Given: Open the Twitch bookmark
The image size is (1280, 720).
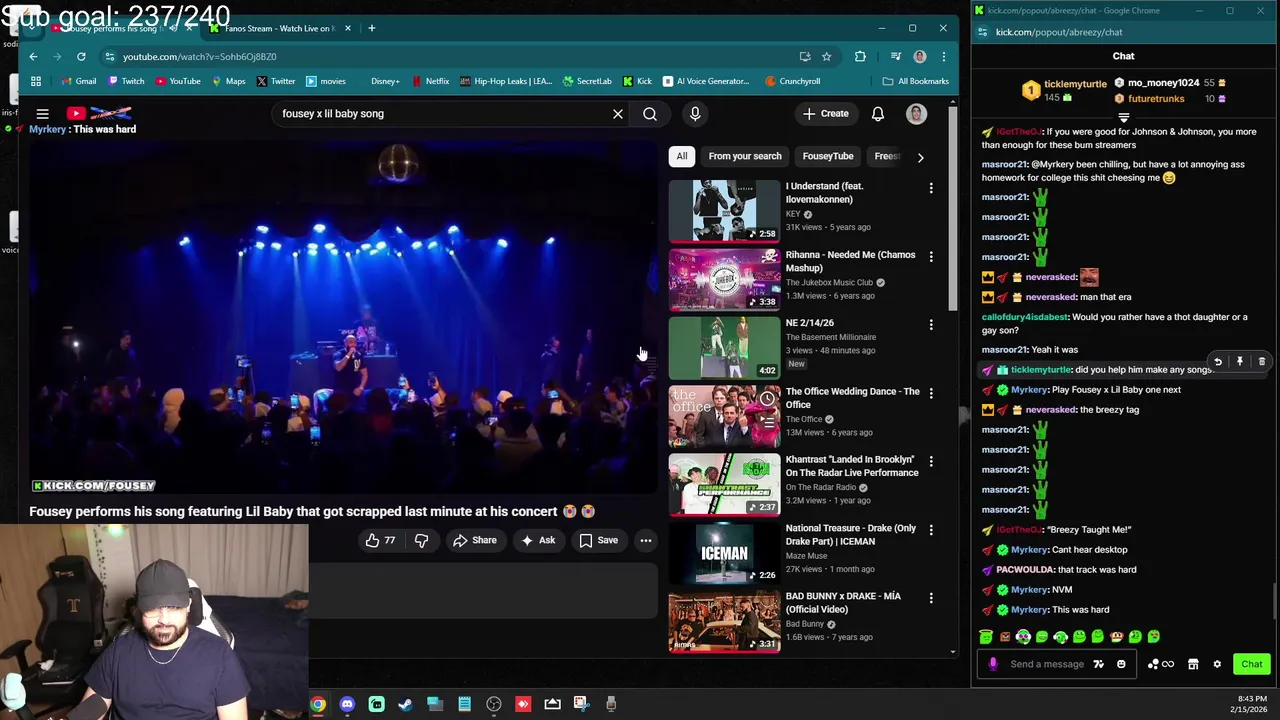Looking at the screenshot, I should 126,81.
